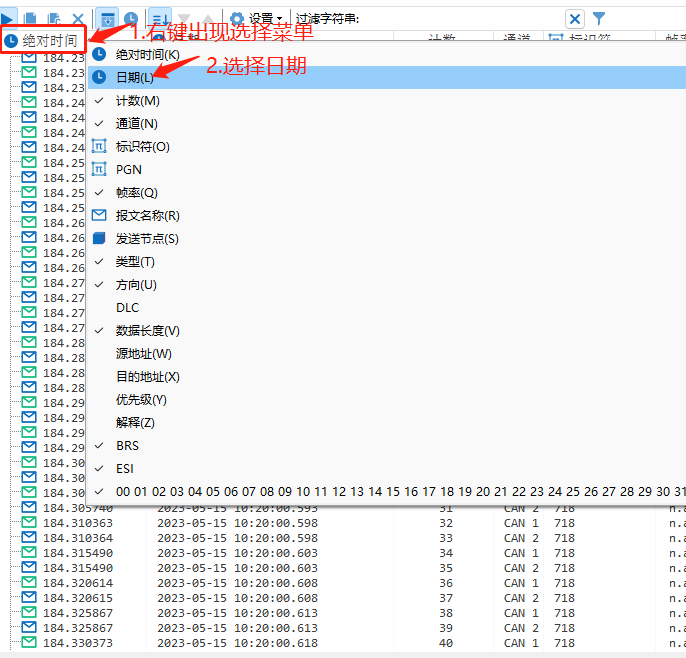This screenshot has height=658, width=686.
Task: Click identifier 718 in row count 37
Action: [564, 598]
